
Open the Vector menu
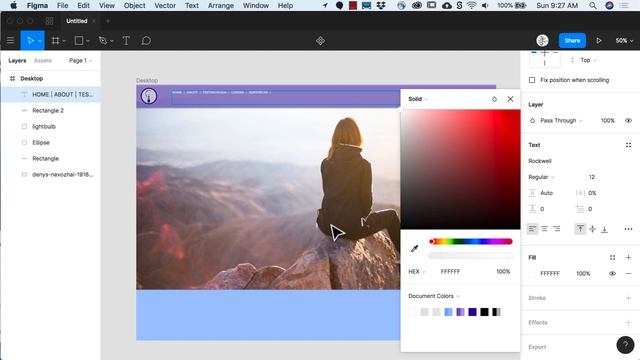tap(165, 5)
